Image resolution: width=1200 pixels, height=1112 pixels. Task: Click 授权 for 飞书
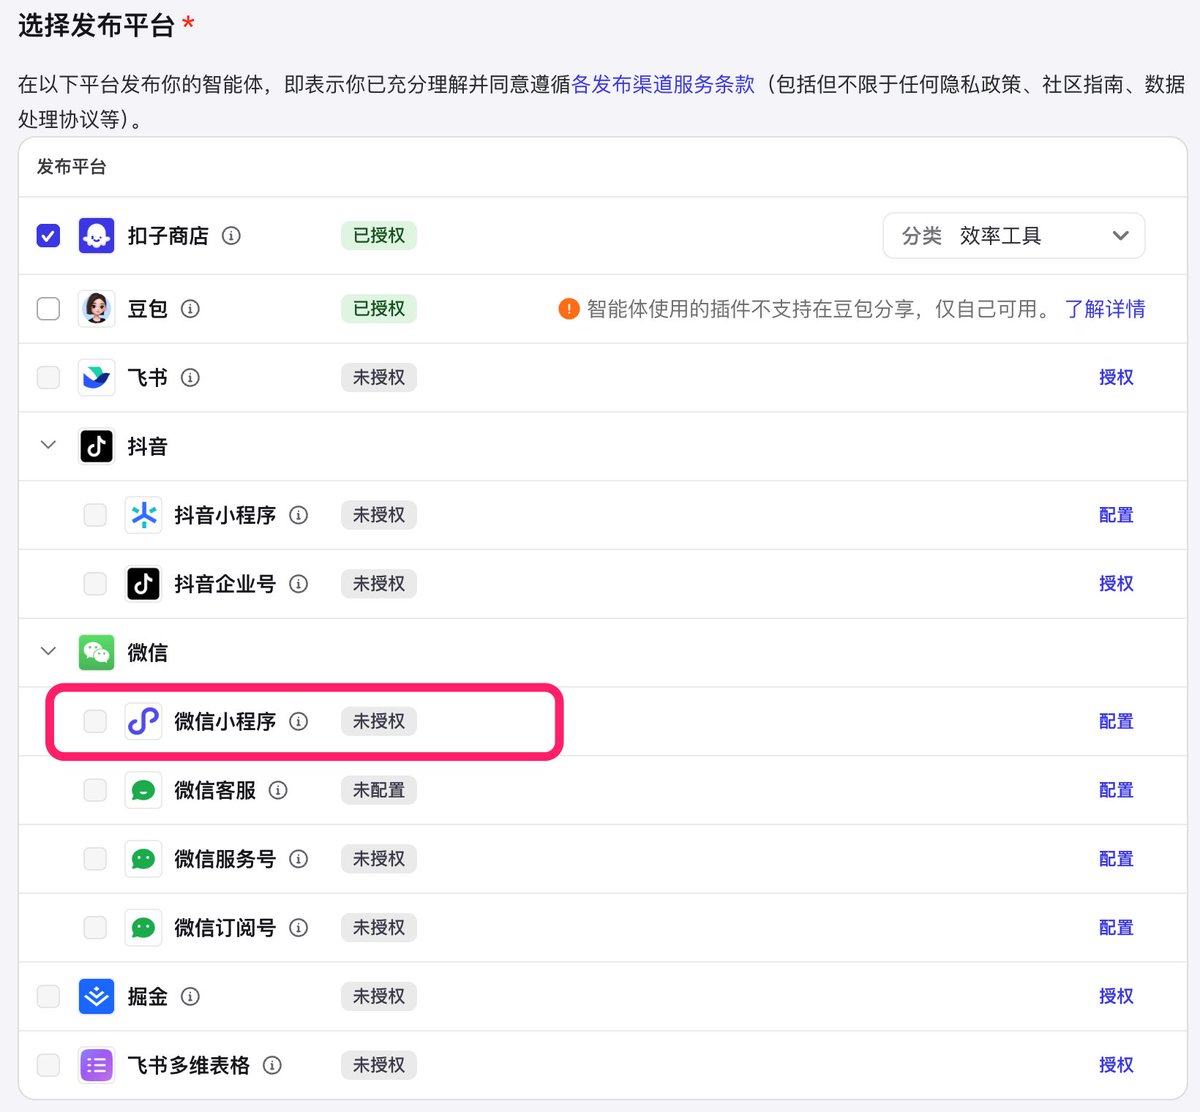(1116, 378)
